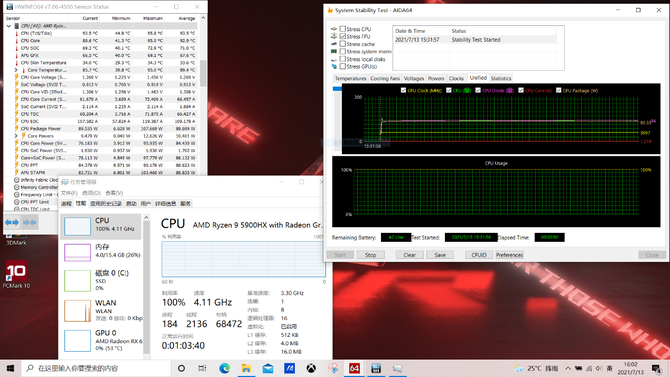Open File Explorer from the taskbar
This screenshot has width=670, height=377.
(246, 368)
